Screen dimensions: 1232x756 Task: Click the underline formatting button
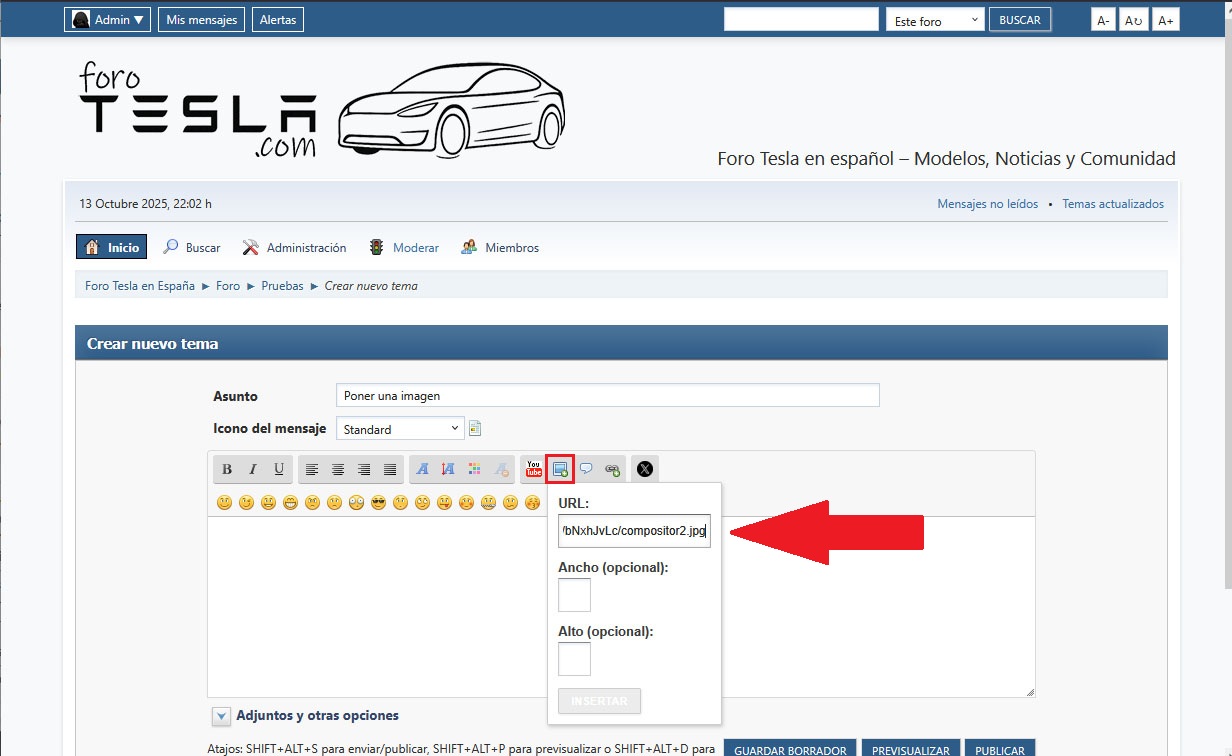pyautogui.click(x=279, y=469)
